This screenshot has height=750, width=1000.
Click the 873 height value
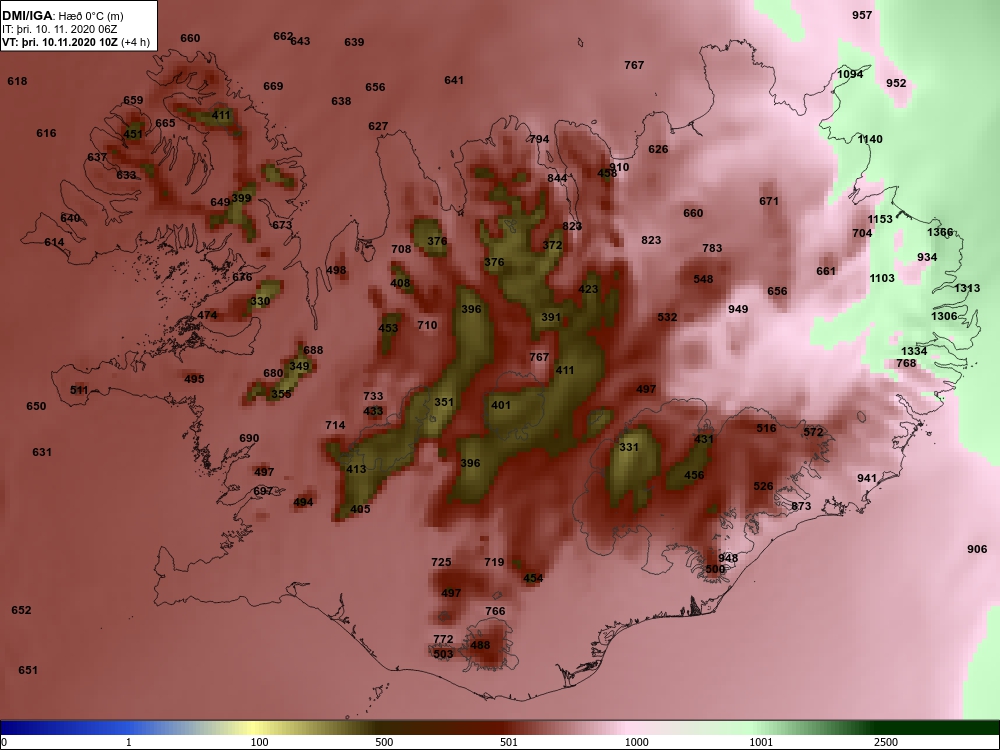tap(801, 506)
